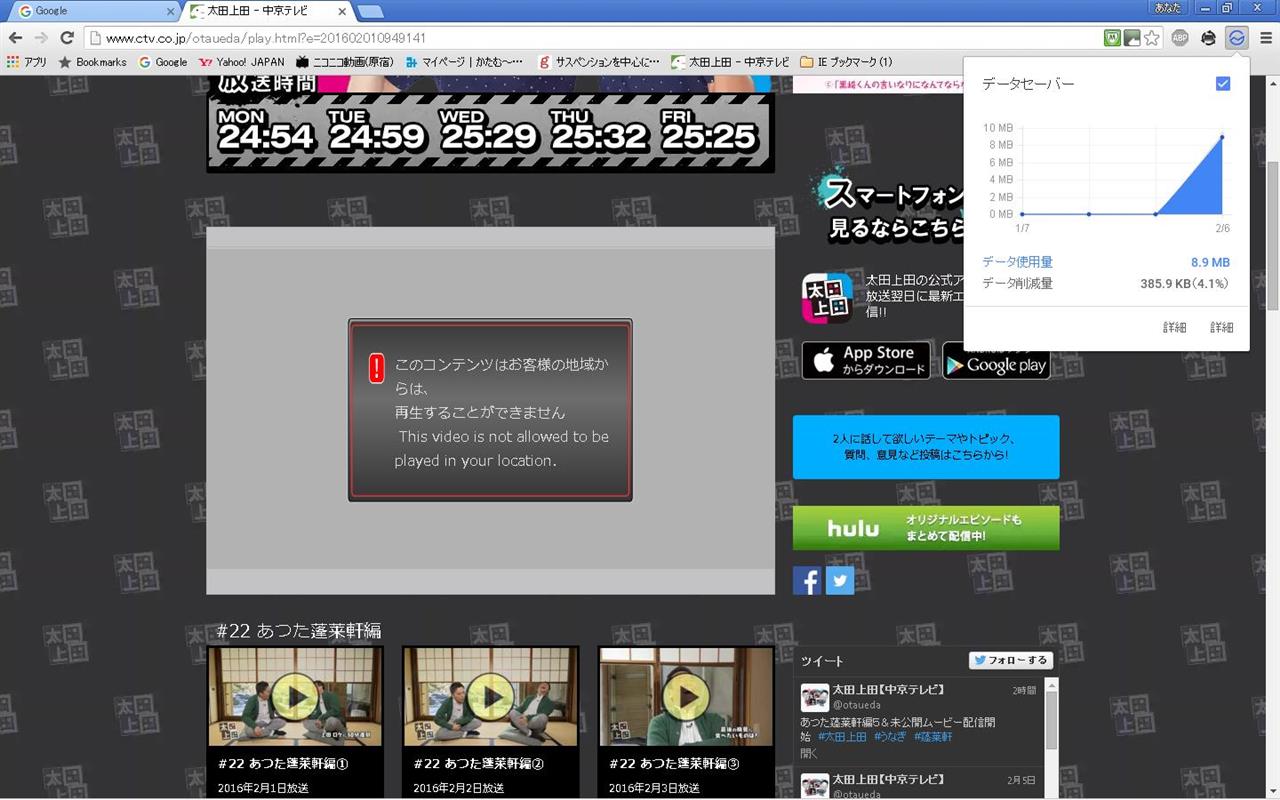Uncheck the データセーバー checkbox
1280x800 pixels.
[1222, 84]
